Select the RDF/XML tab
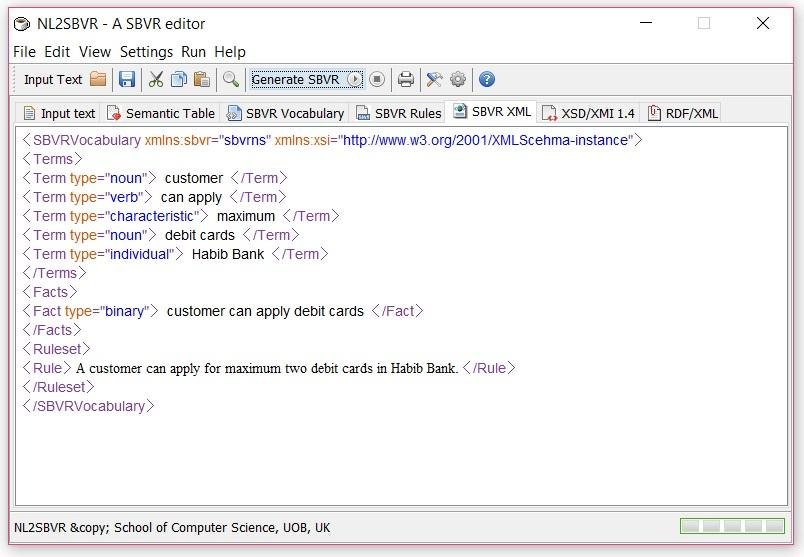Viewport: 804px width, 557px height. point(683,113)
